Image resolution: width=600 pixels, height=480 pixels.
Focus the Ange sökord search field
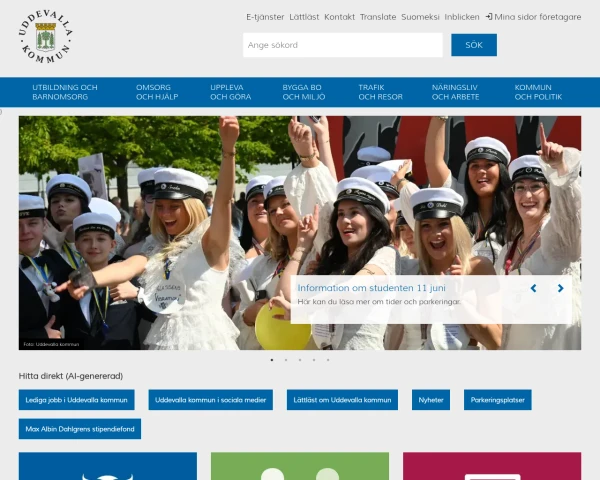coord(342,45)
